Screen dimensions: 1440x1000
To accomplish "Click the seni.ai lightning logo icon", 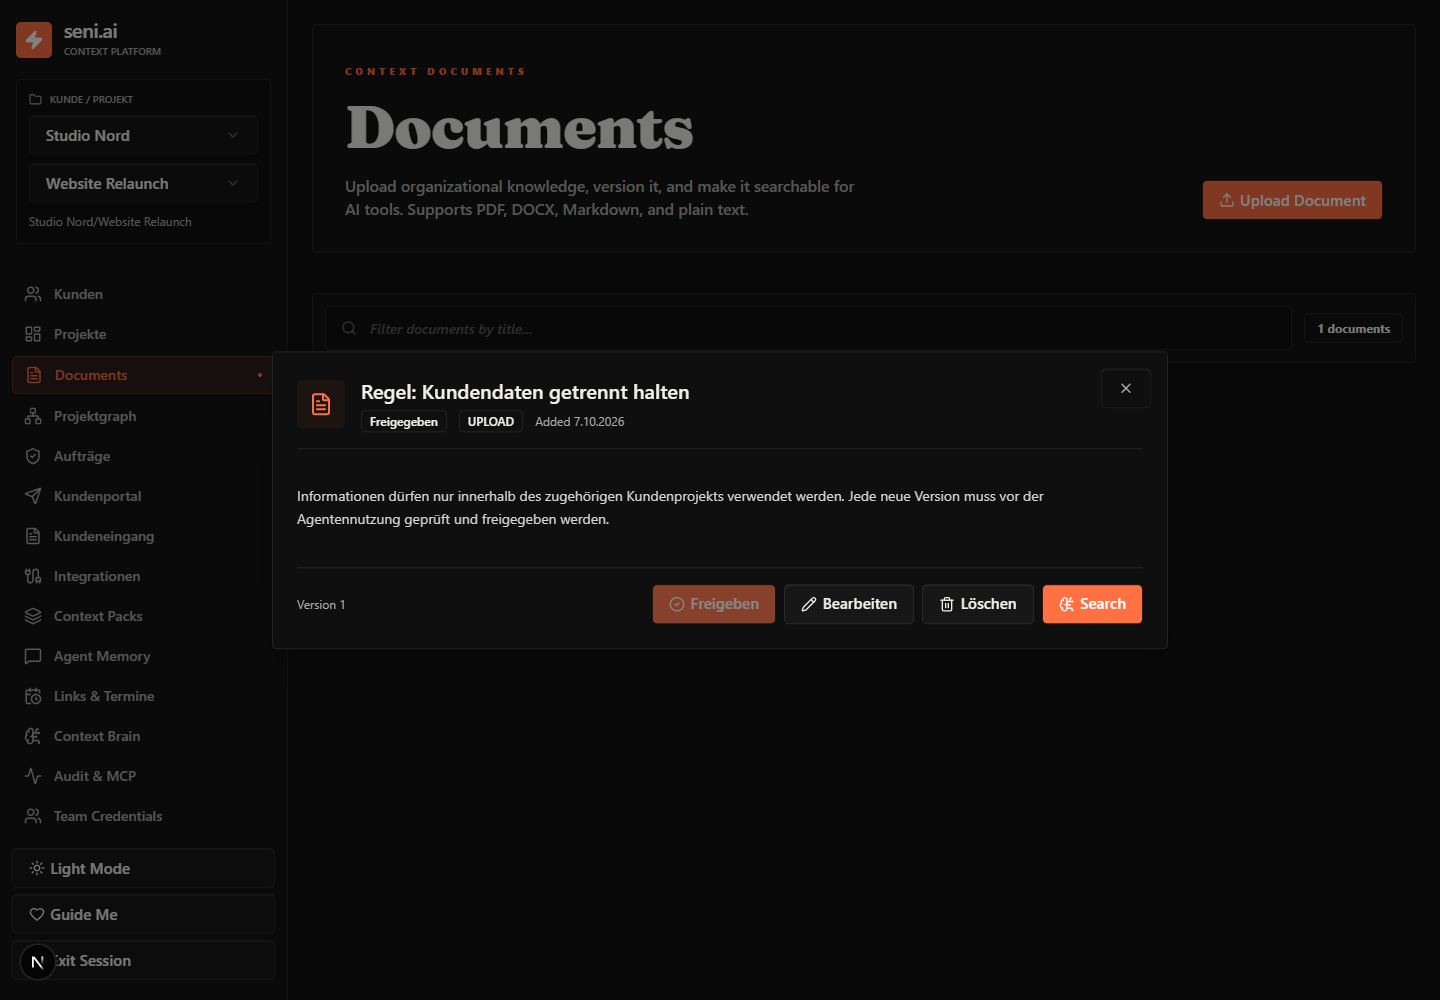I will pyautogui.click(x=34, y=40).
